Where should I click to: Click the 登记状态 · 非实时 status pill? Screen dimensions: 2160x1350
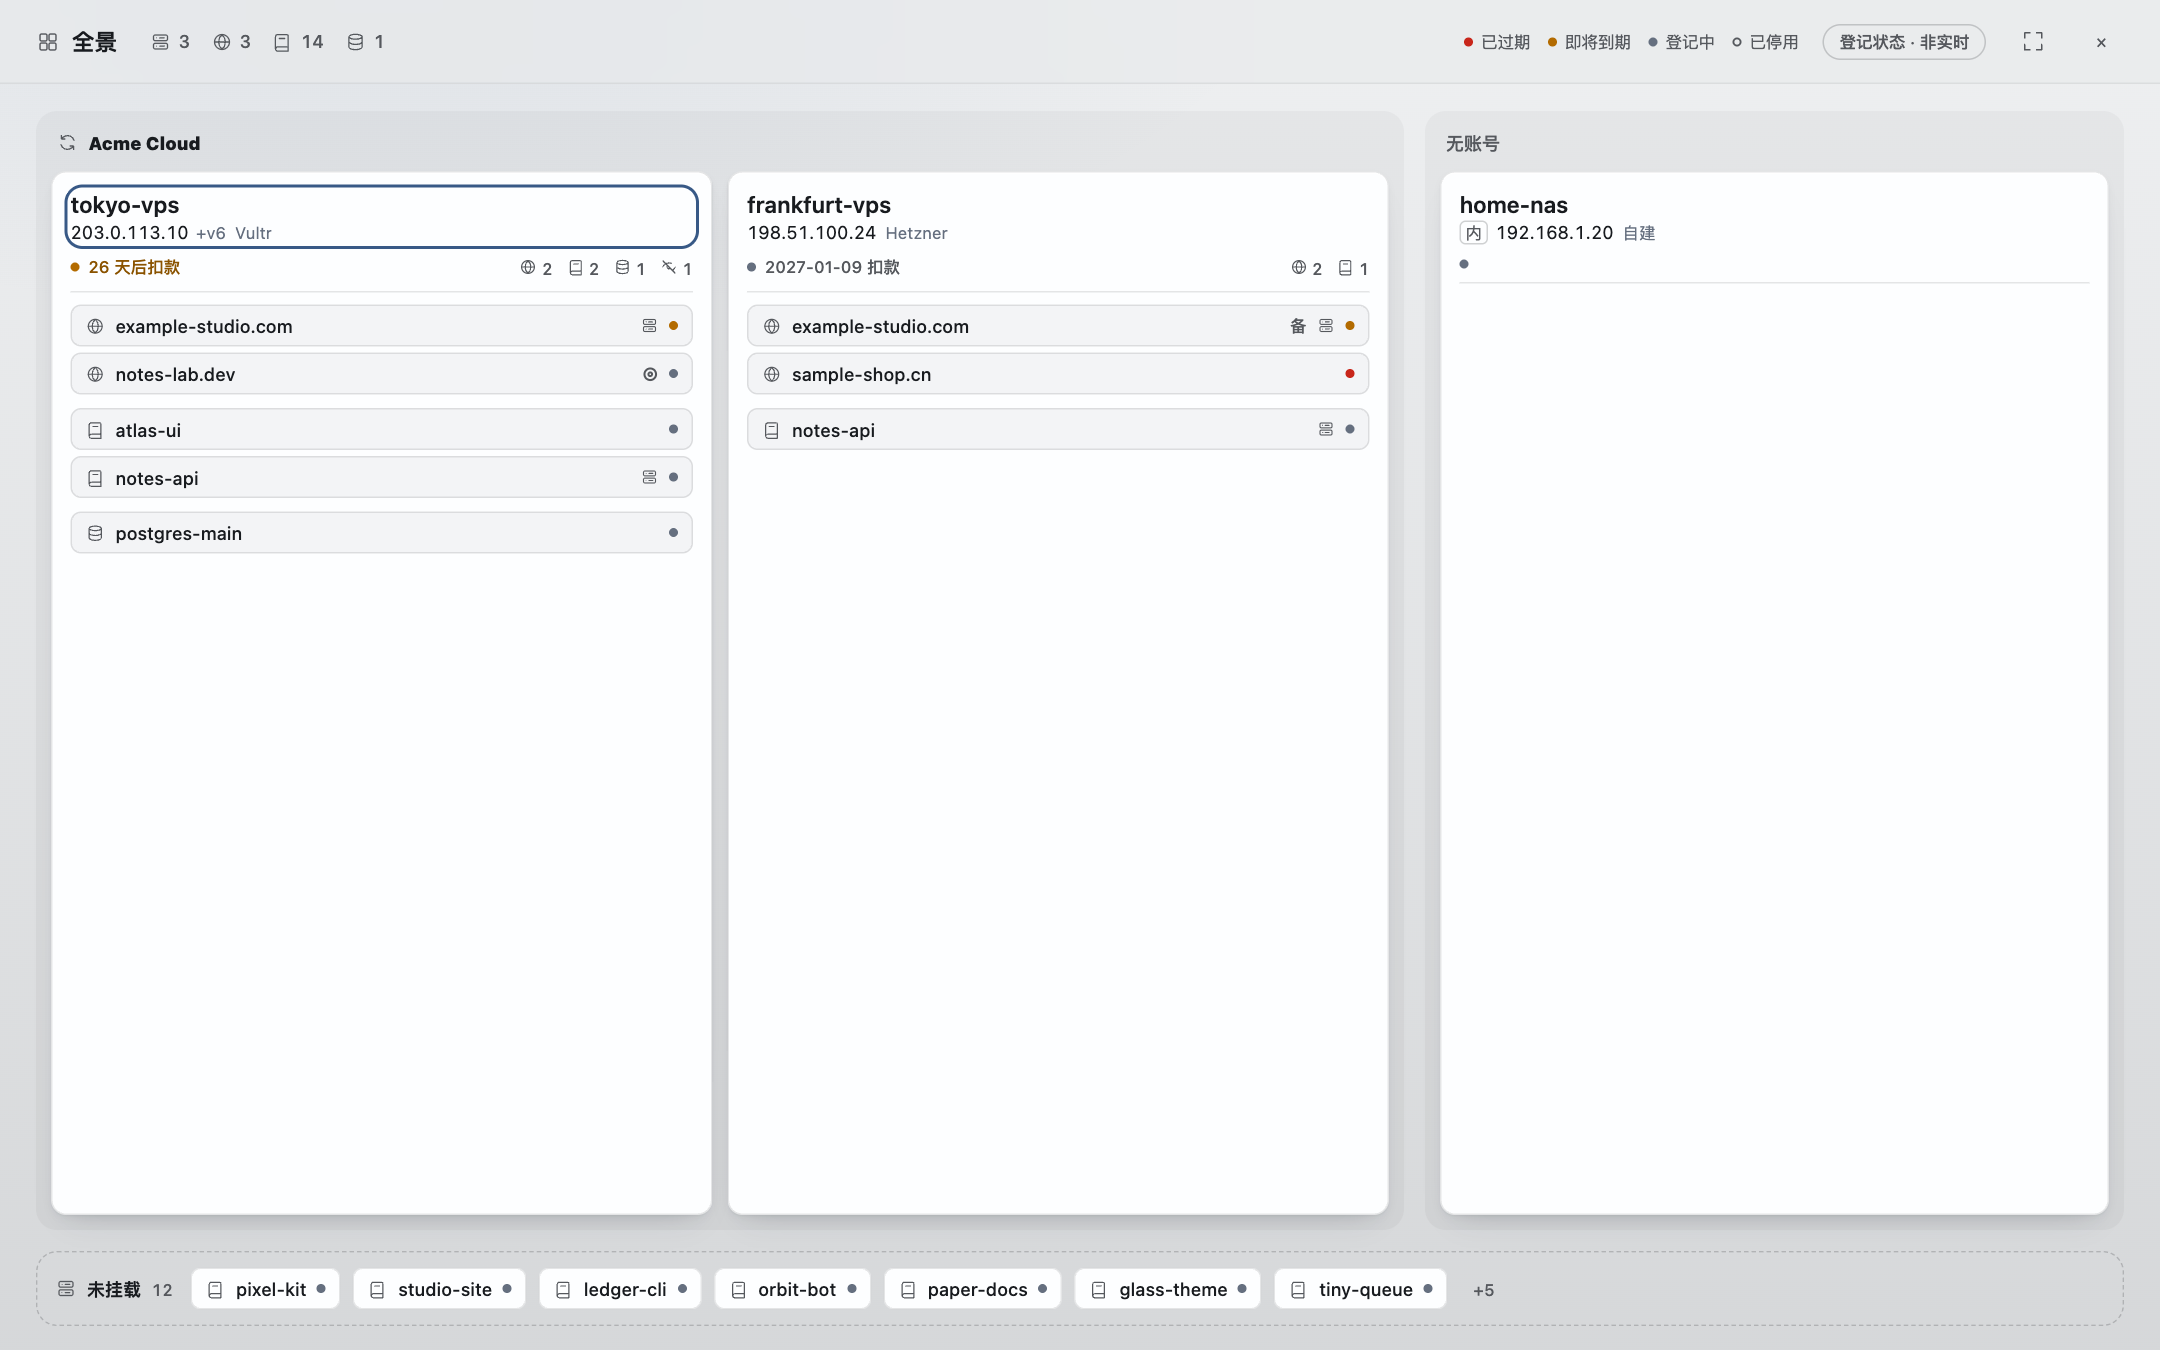(1904, 42)
